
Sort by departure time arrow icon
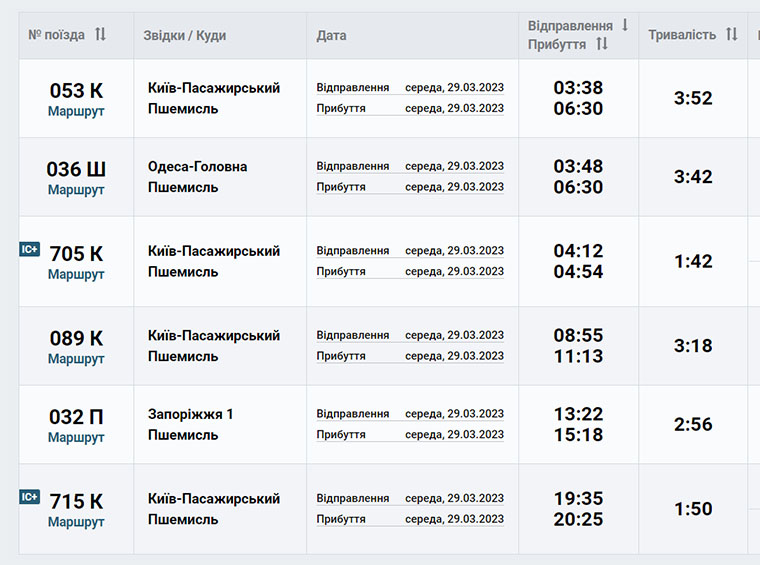pos(625,25)
